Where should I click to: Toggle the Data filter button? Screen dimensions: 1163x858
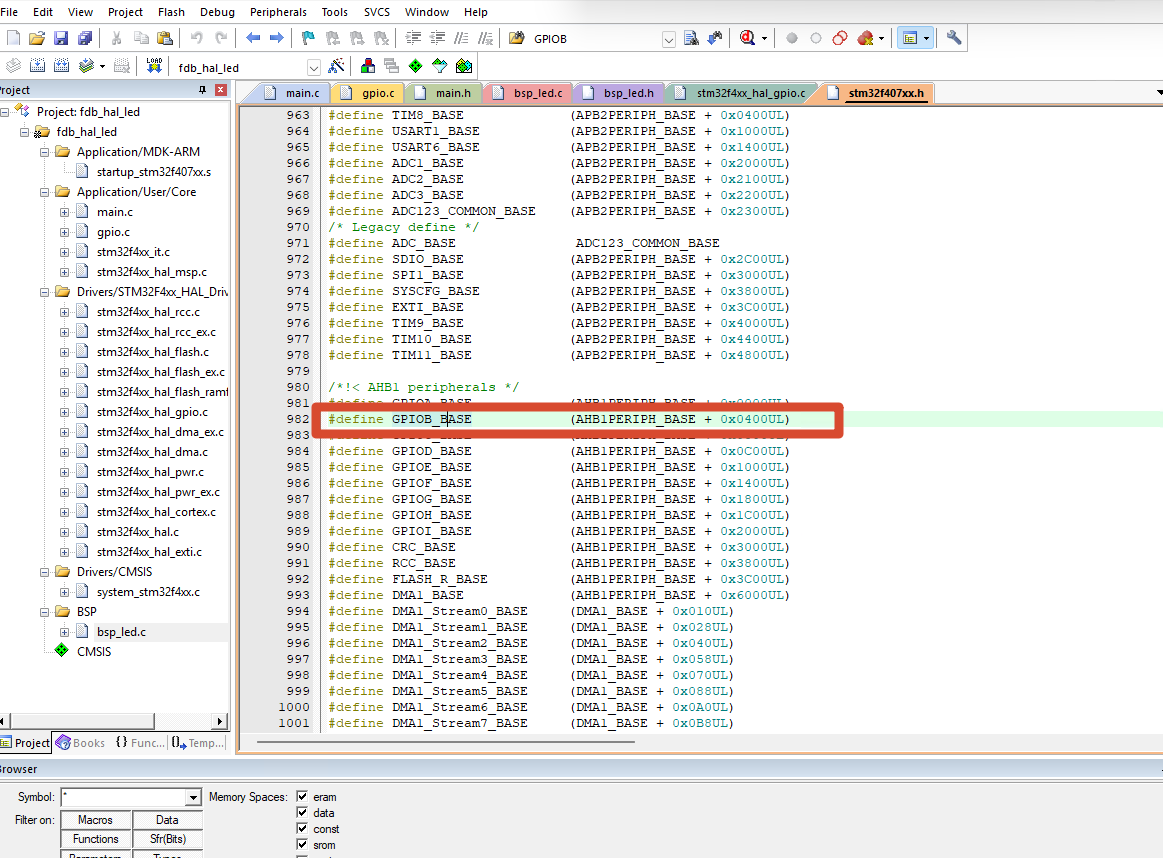click(167, 820)
